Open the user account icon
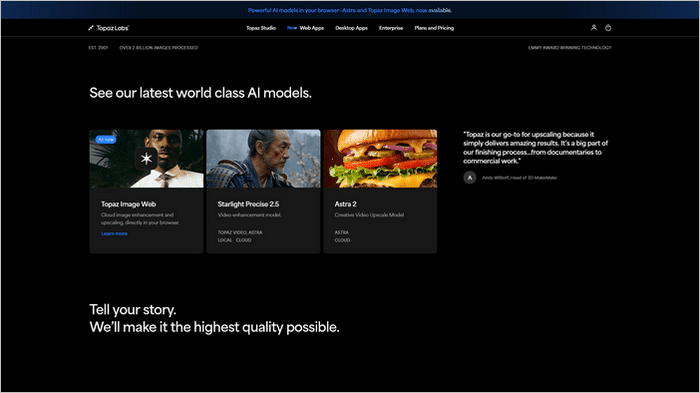Viewport: 700px width, 393px height. 594,28
